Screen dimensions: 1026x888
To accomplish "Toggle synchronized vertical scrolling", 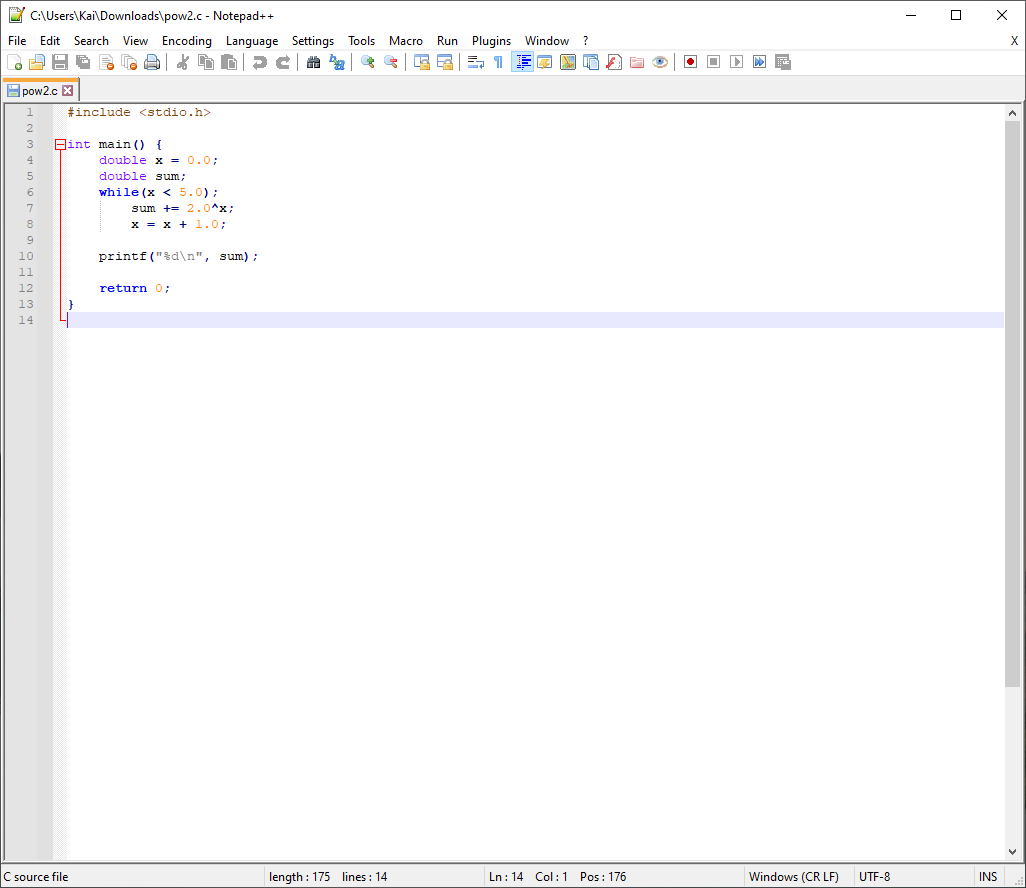I will (421, 62).
